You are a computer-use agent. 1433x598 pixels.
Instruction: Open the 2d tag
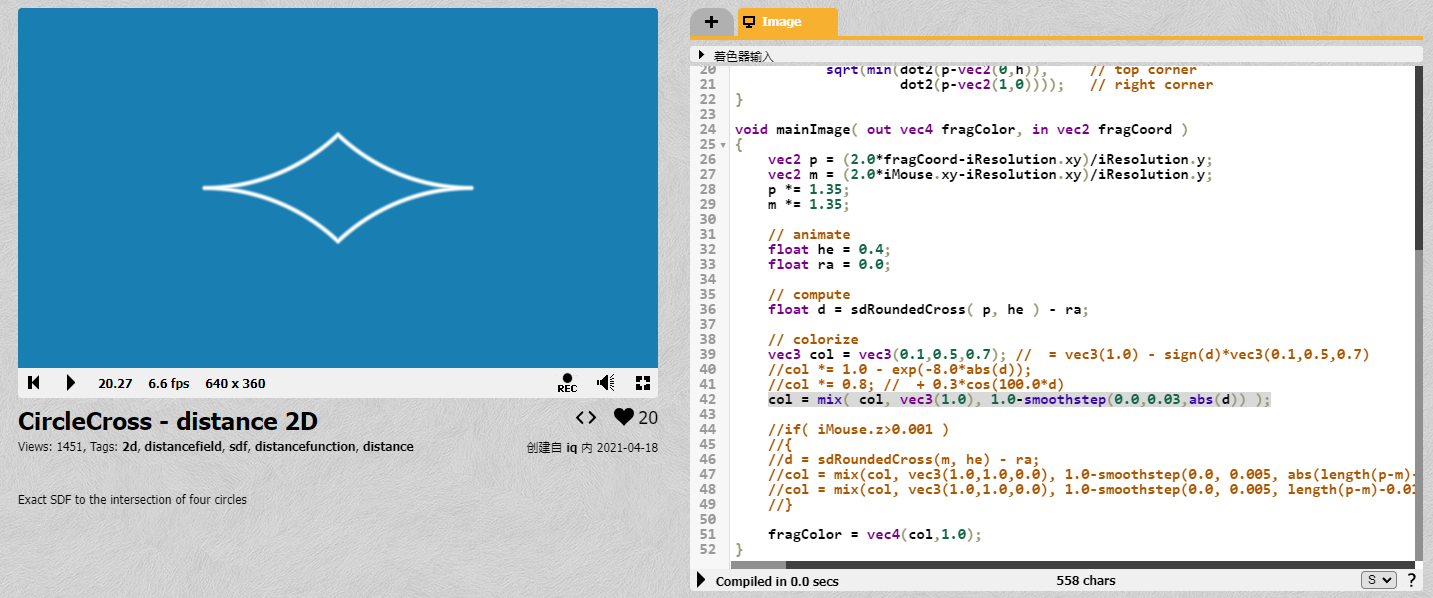pos(129,447)
